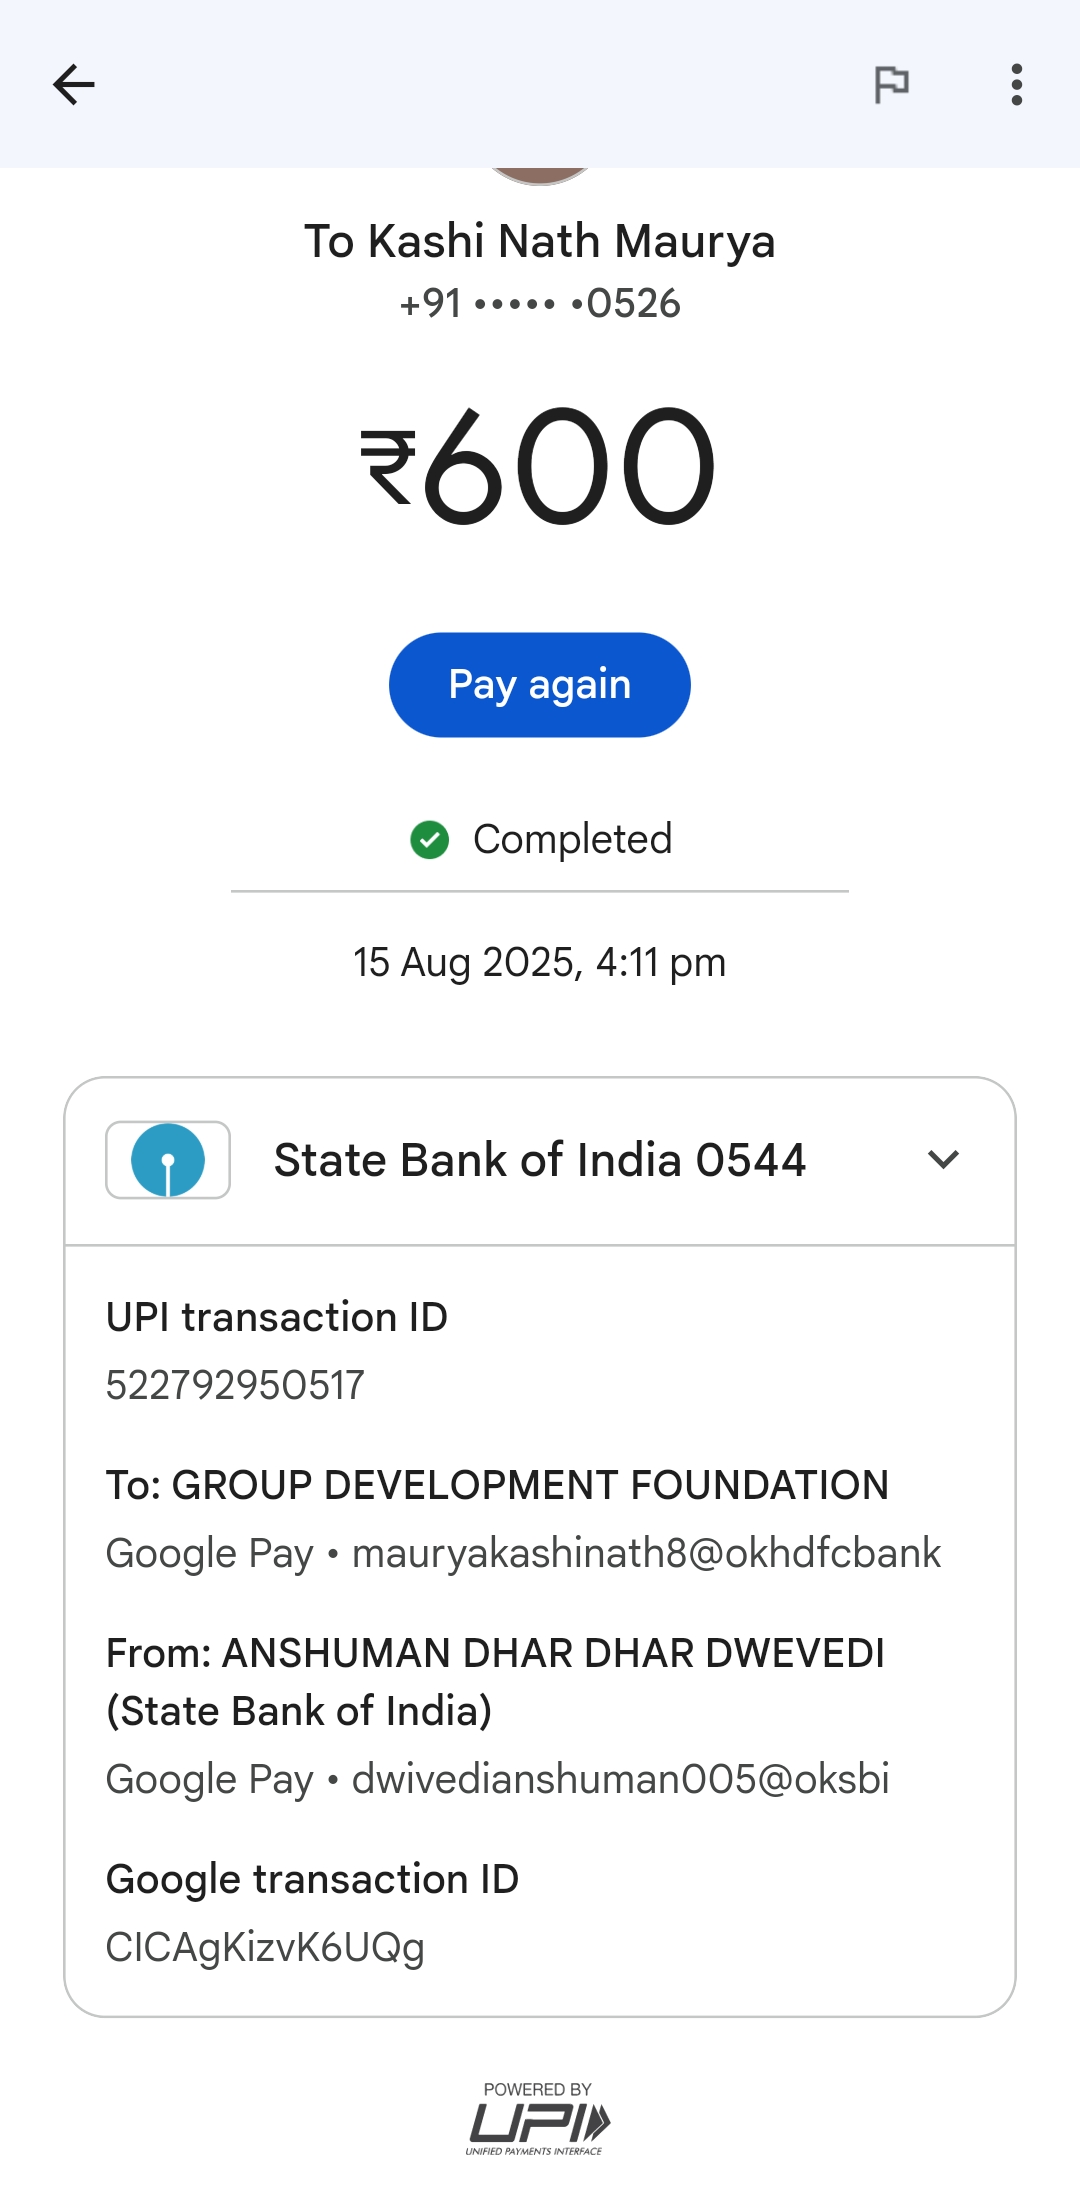Tap the Google transaction ID value
This screenshot has height=2212, width=1080.
(266, 1948)
